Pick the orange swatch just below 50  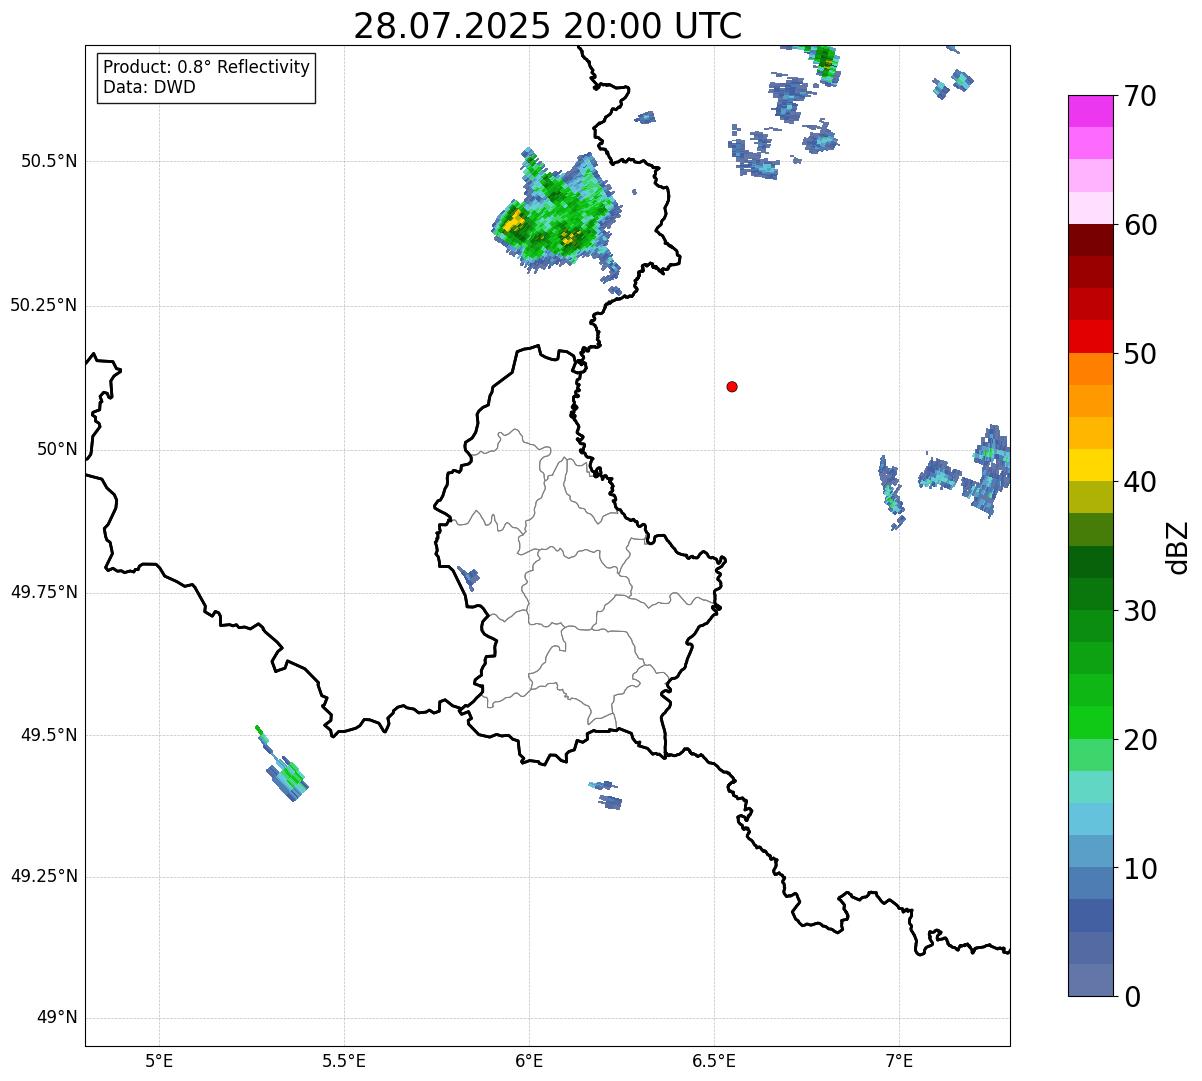[x=1091, y=369]
